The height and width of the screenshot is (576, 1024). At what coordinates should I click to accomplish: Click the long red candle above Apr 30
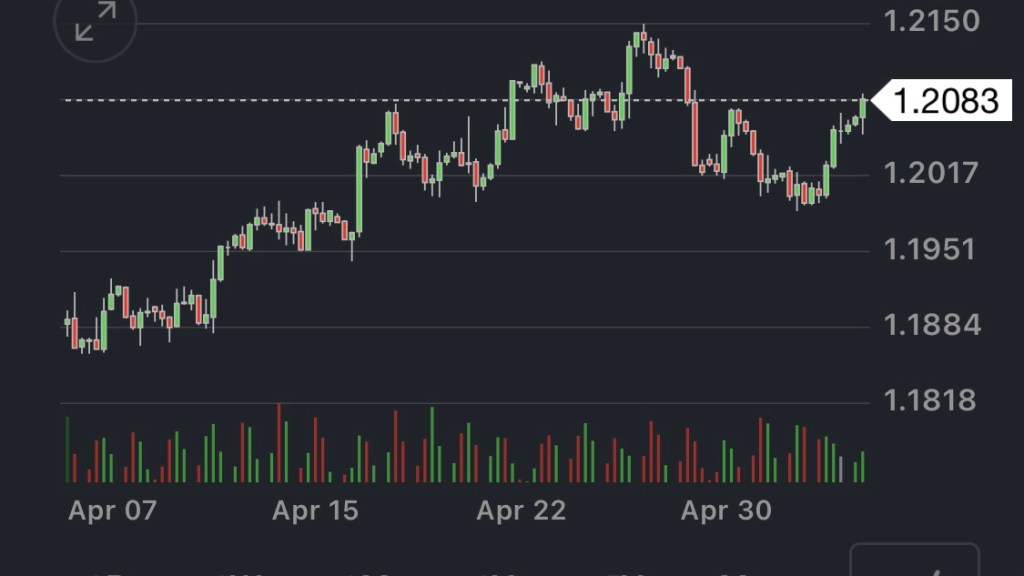pyautogui.click(x=695, y=134)
